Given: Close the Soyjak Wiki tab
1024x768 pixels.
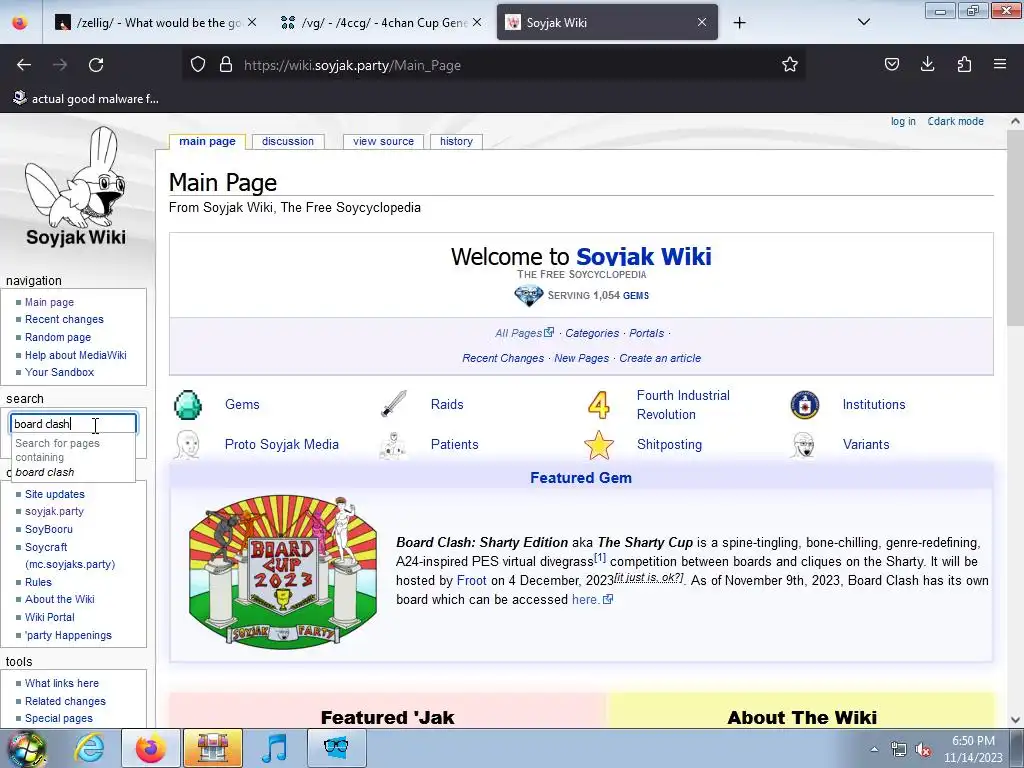Looking at the screenshot, I should [702, 22].
